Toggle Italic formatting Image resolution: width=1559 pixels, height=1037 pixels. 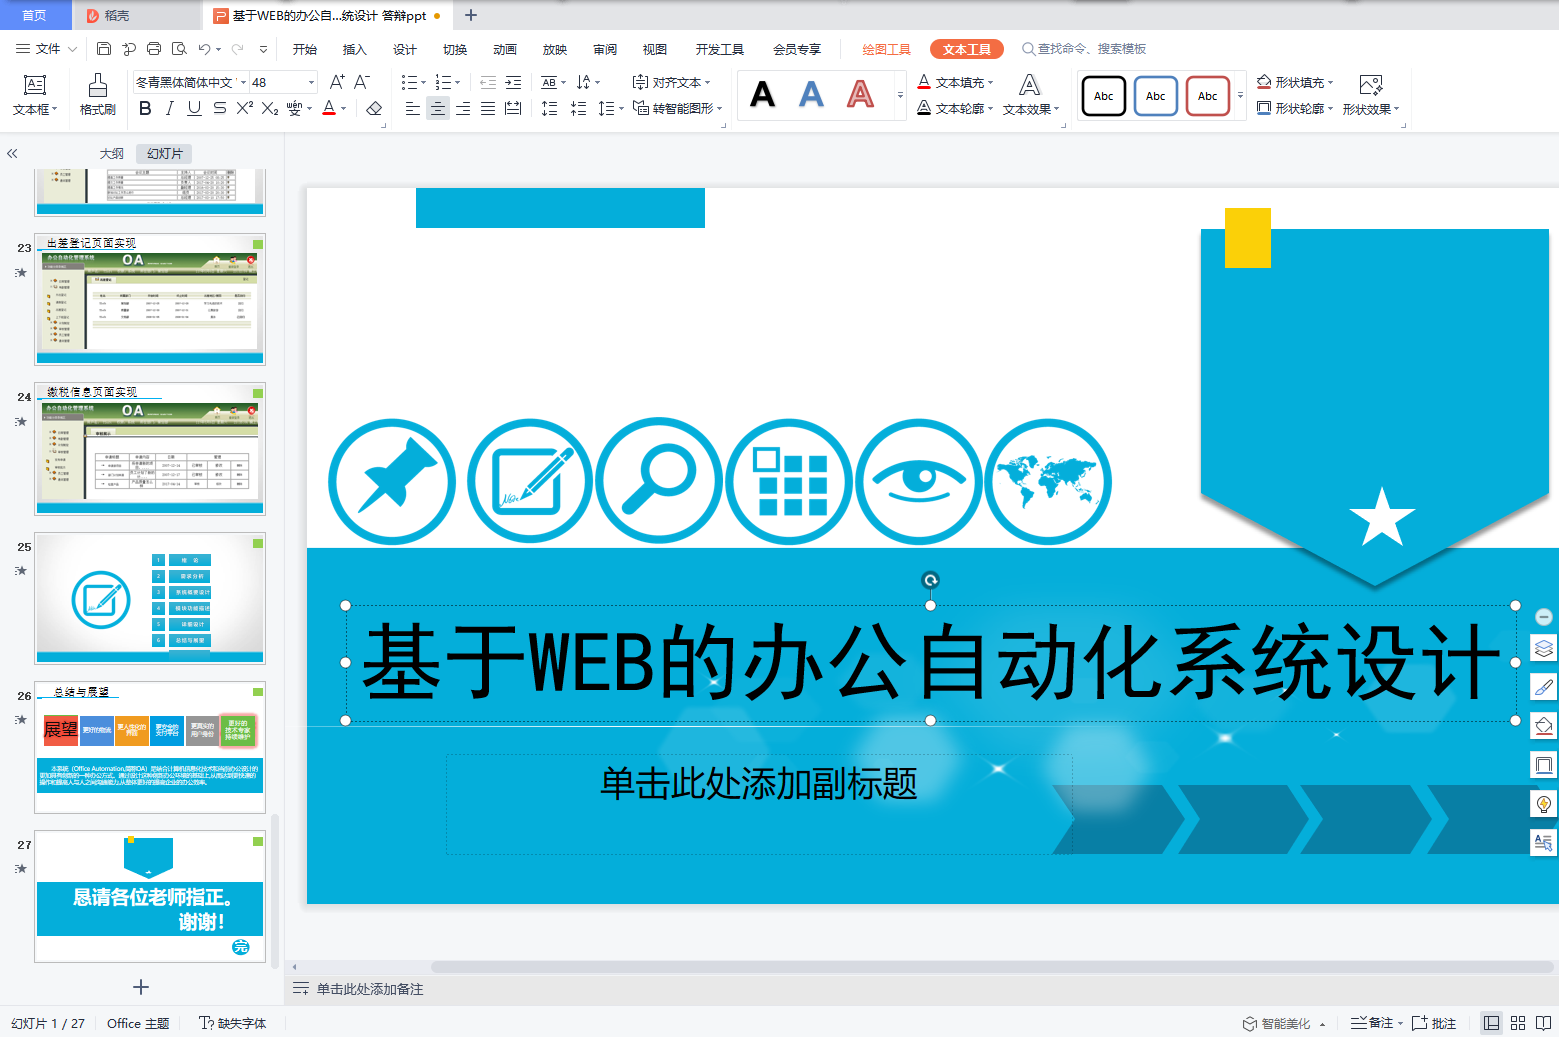(170, 108)
